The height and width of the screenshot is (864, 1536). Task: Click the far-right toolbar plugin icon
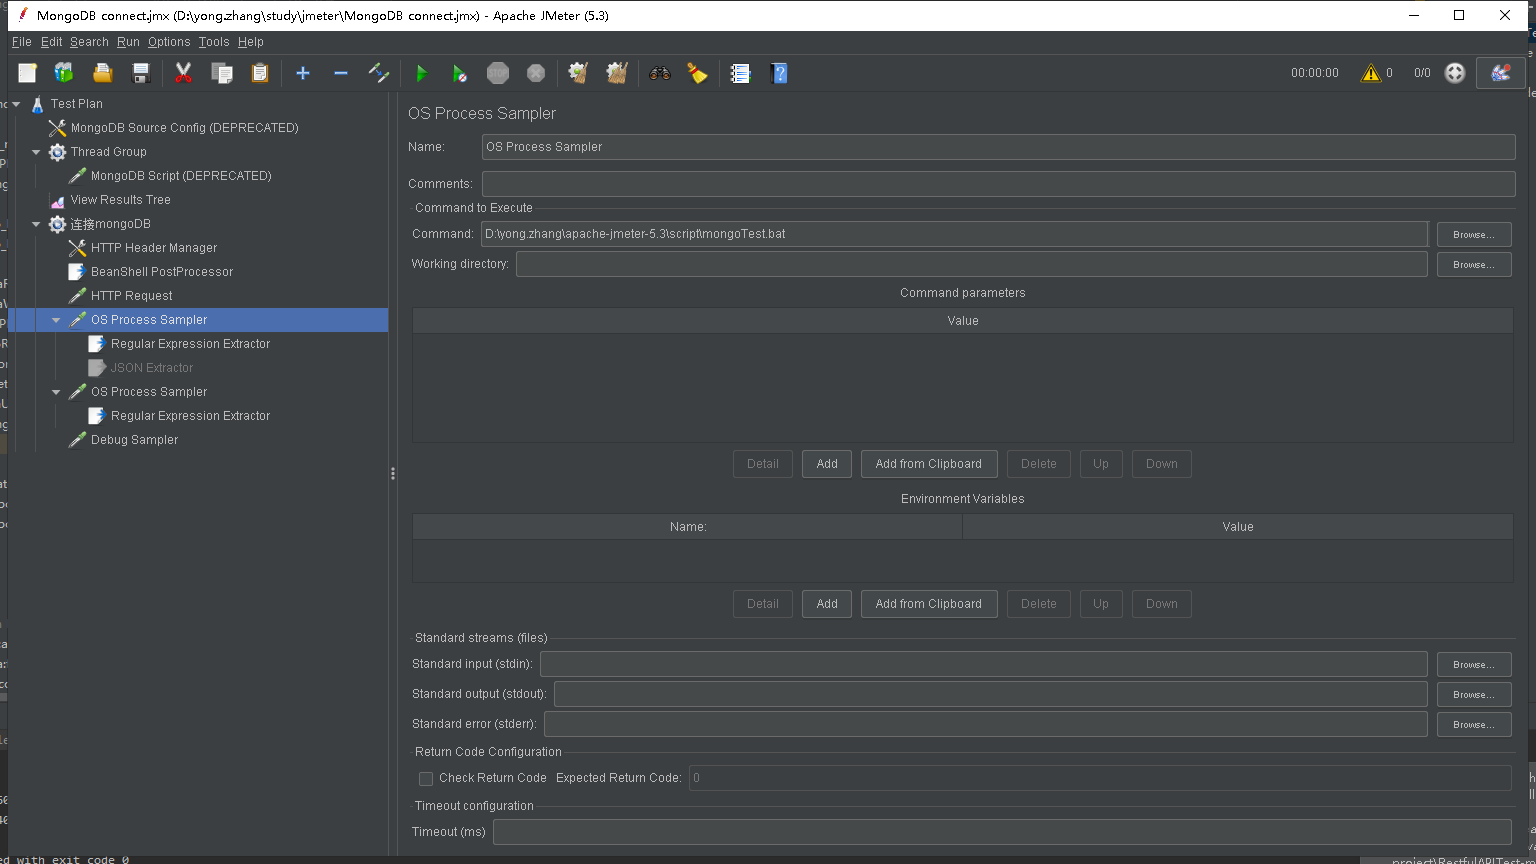tap(1501, 73)
